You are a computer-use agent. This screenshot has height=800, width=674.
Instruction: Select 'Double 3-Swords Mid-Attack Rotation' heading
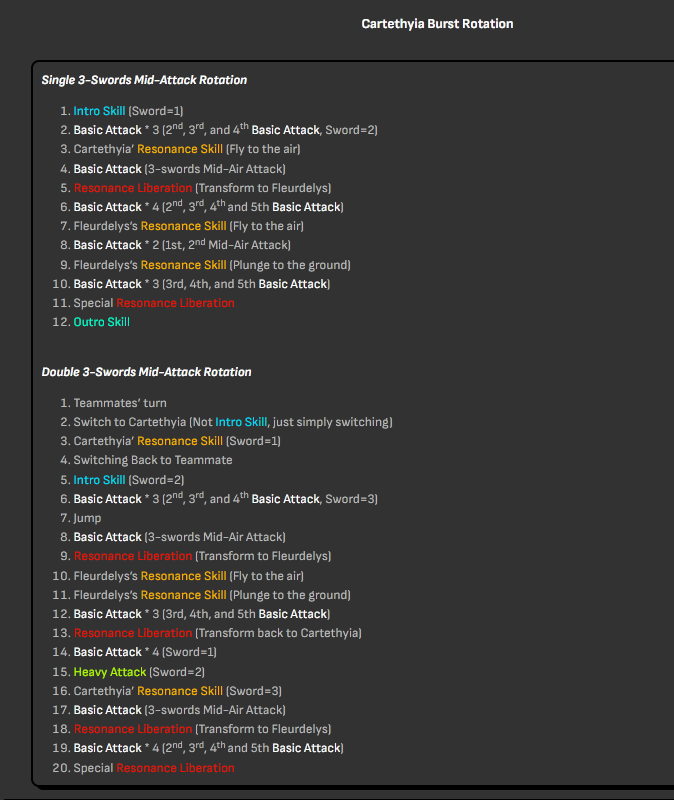pyautogui.click(x=146, y=372)
